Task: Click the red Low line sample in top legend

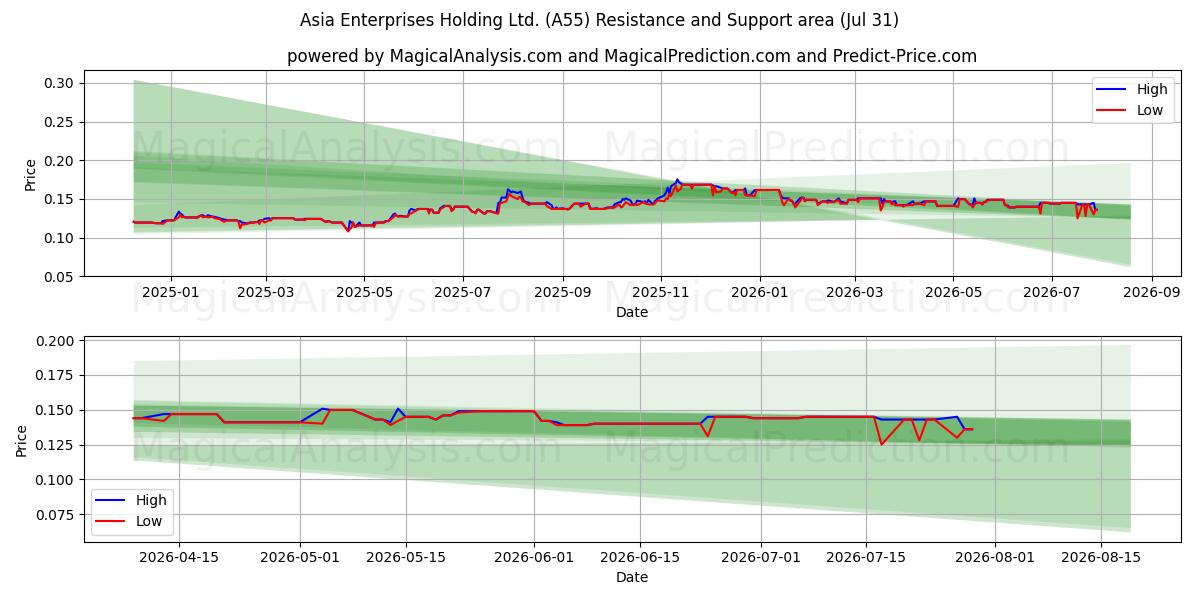Action: (1113, 111)
